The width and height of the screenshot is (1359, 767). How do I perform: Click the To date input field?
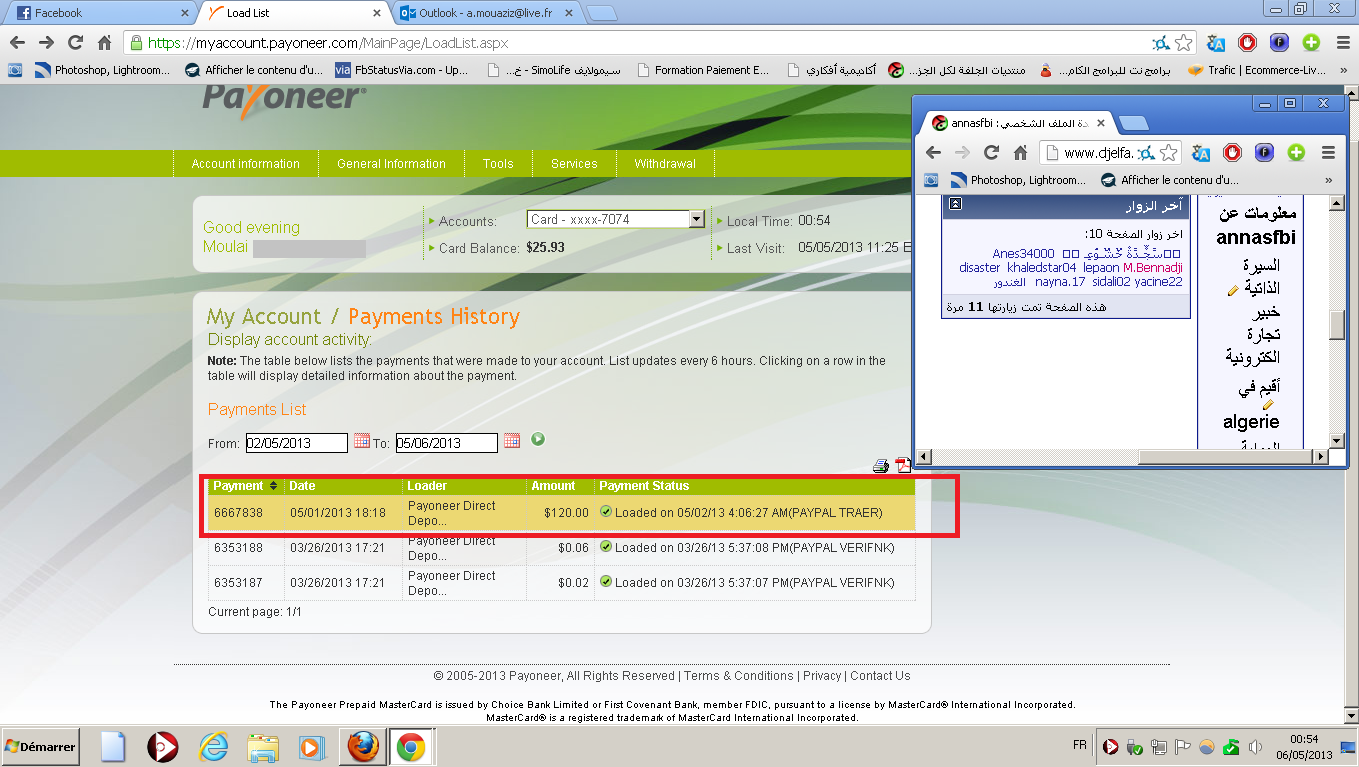[x=446, y=442]
